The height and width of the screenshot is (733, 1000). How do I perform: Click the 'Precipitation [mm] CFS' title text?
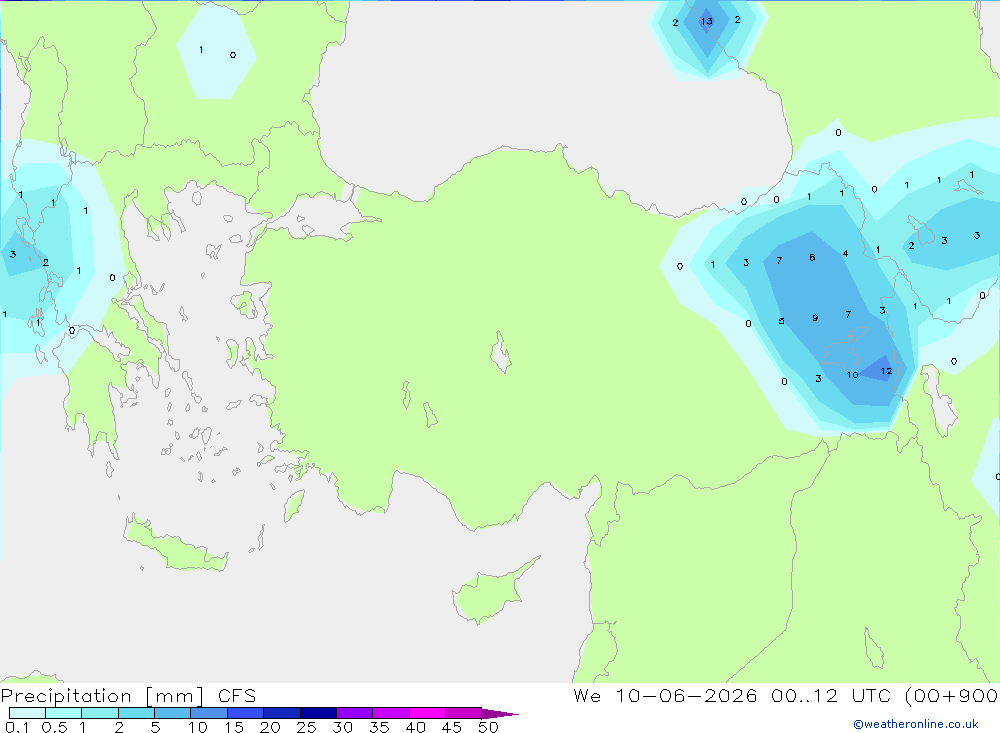pos(128,696)
